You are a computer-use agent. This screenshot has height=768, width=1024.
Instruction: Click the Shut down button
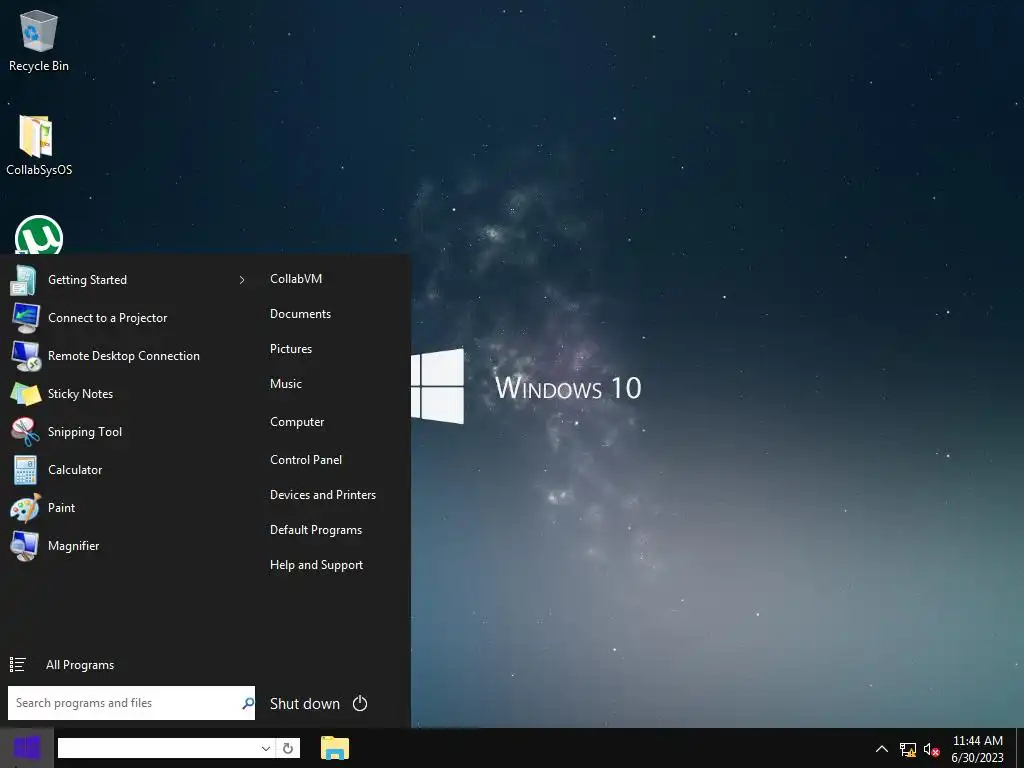(x=305, y=703)
